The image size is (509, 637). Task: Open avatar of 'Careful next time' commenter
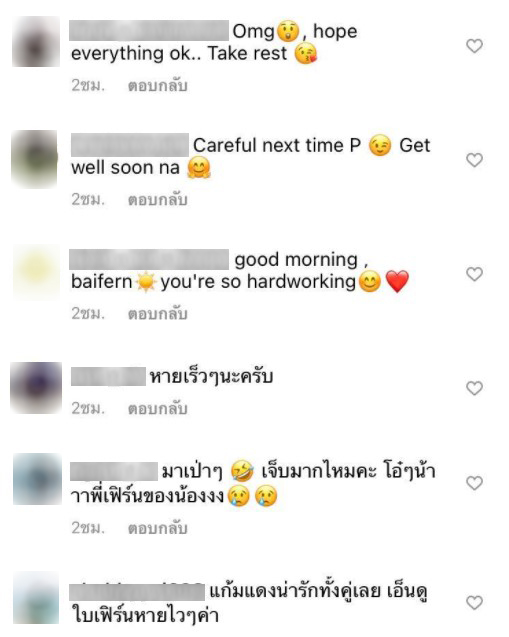click(x=35, y=159)
